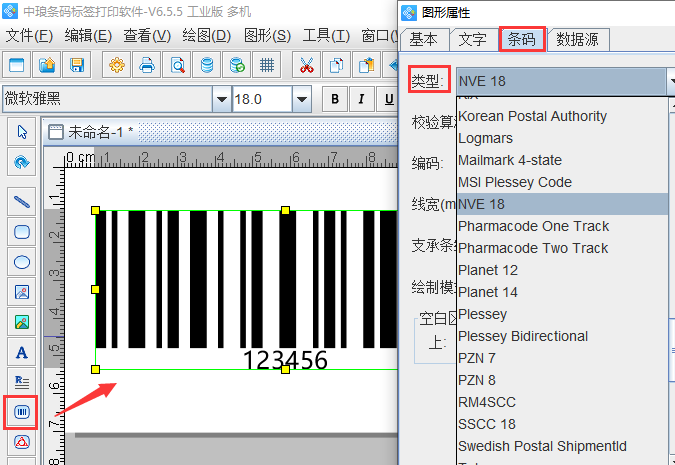Select the 未命名-1 document tab
This screenshot has height=465, width=675.
pyautogui.click(x=91, y=132)
